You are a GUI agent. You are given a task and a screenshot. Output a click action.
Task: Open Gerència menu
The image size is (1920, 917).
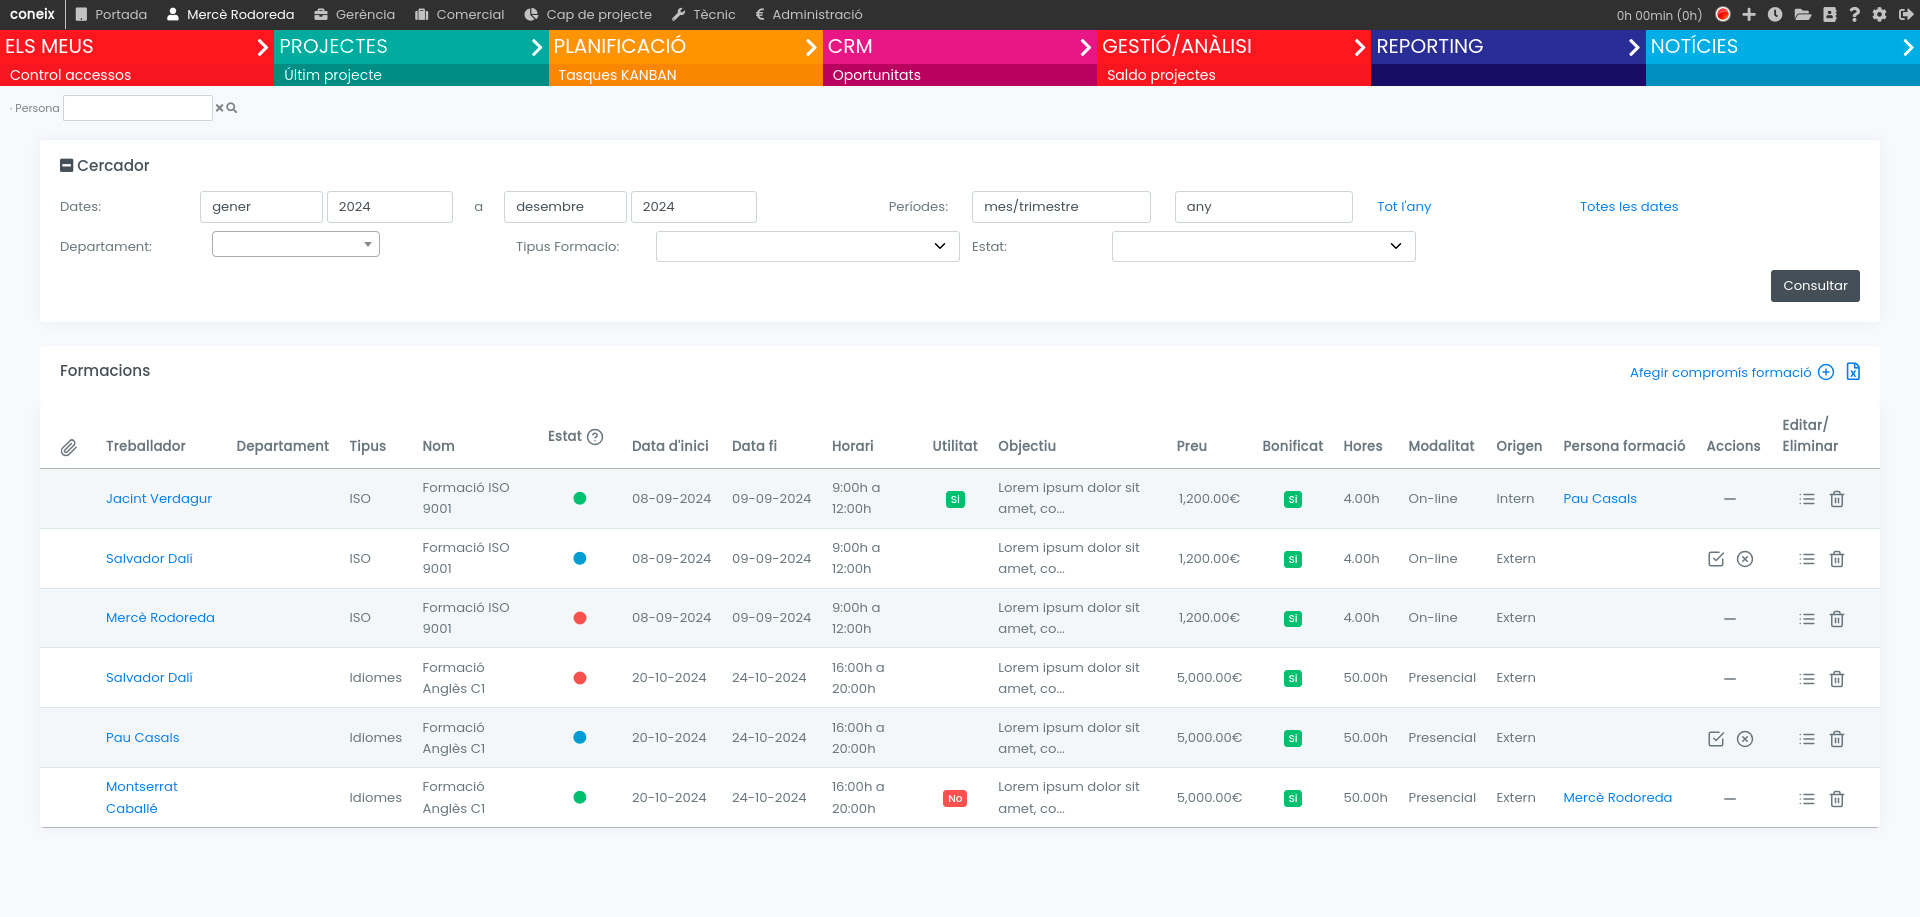pyautogui.click(x=355, y=14)
